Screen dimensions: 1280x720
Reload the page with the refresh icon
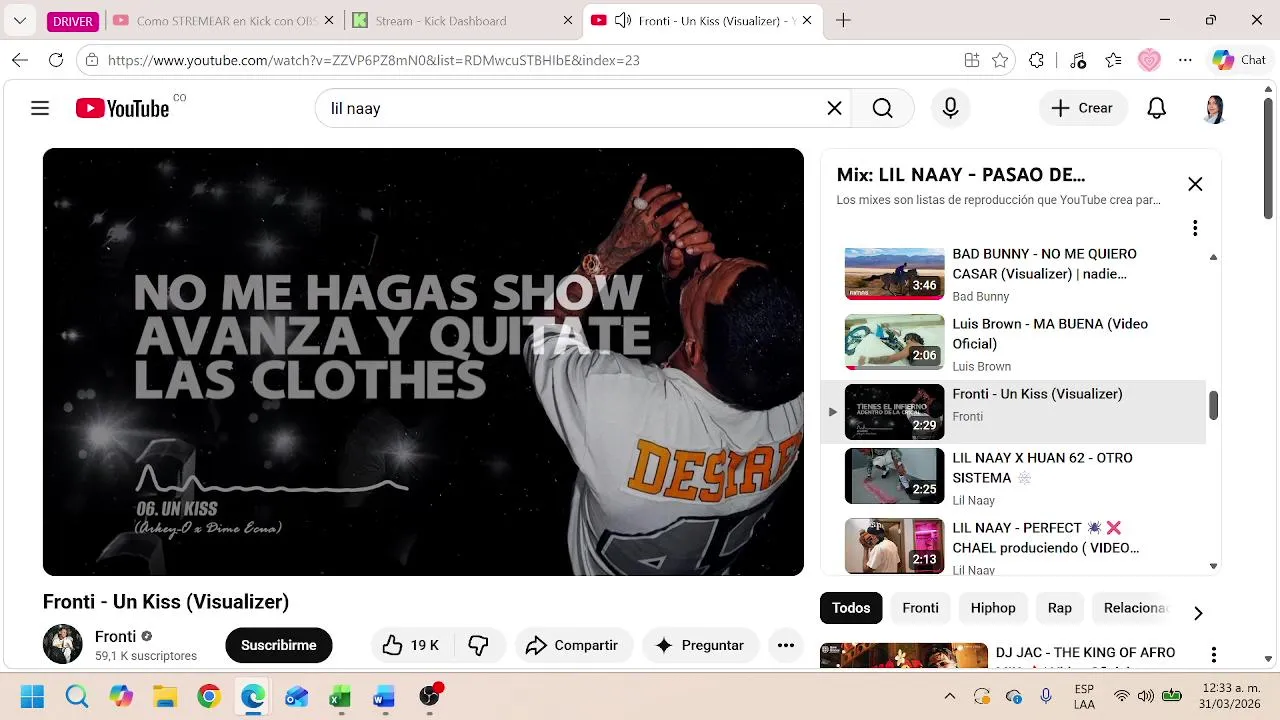click(56, 60)
